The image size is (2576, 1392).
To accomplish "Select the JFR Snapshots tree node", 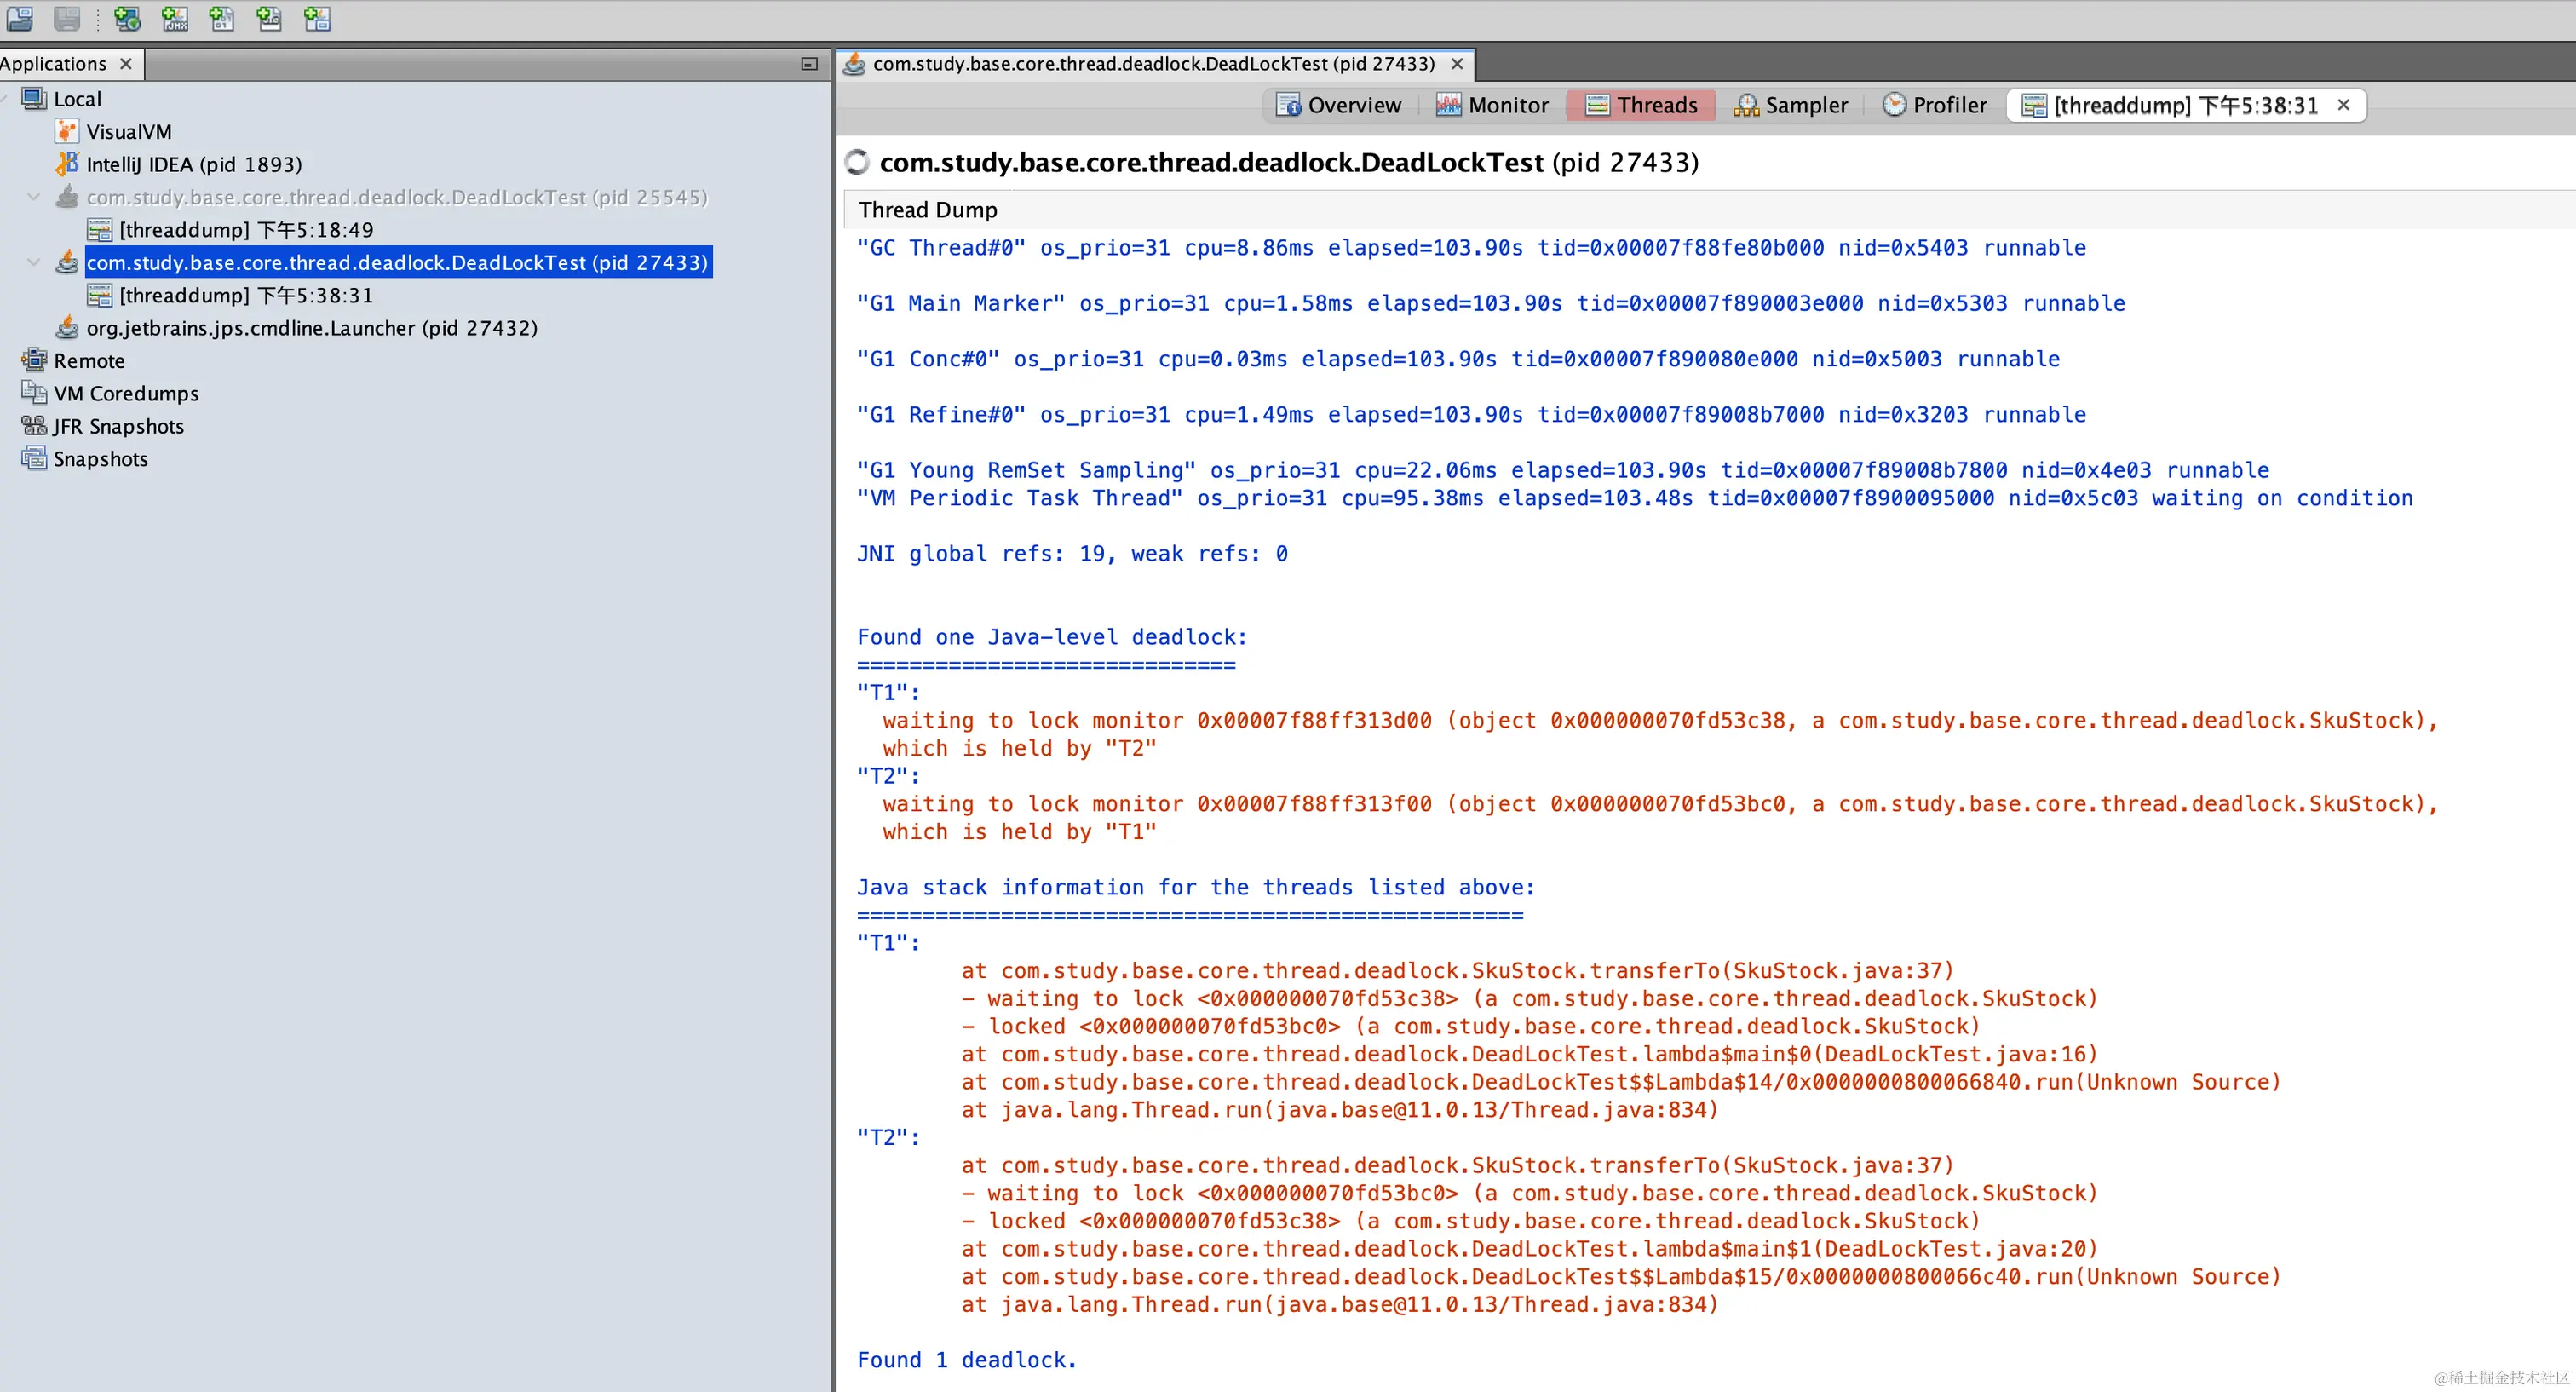I will (118, 426).
